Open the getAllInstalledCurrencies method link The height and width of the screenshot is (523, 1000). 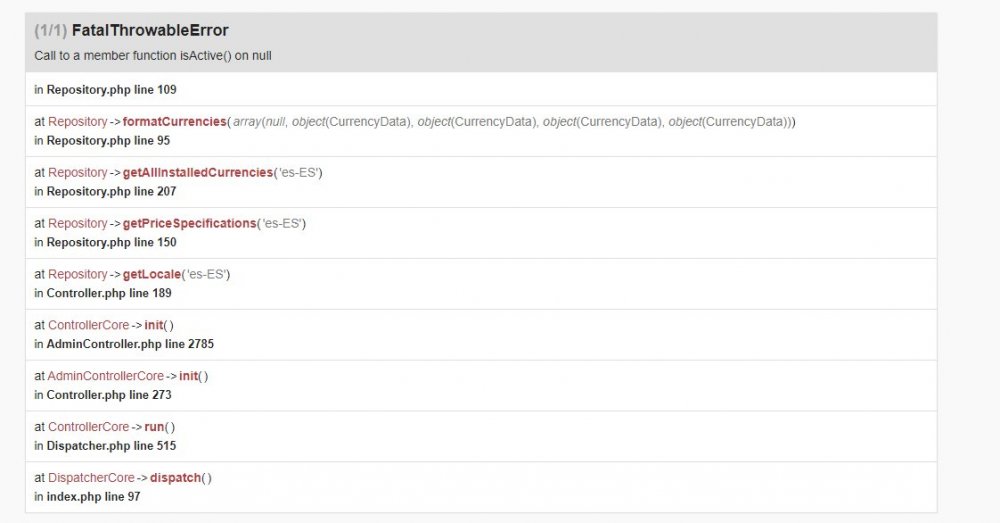pyautogui.click(x=198, y=172)
